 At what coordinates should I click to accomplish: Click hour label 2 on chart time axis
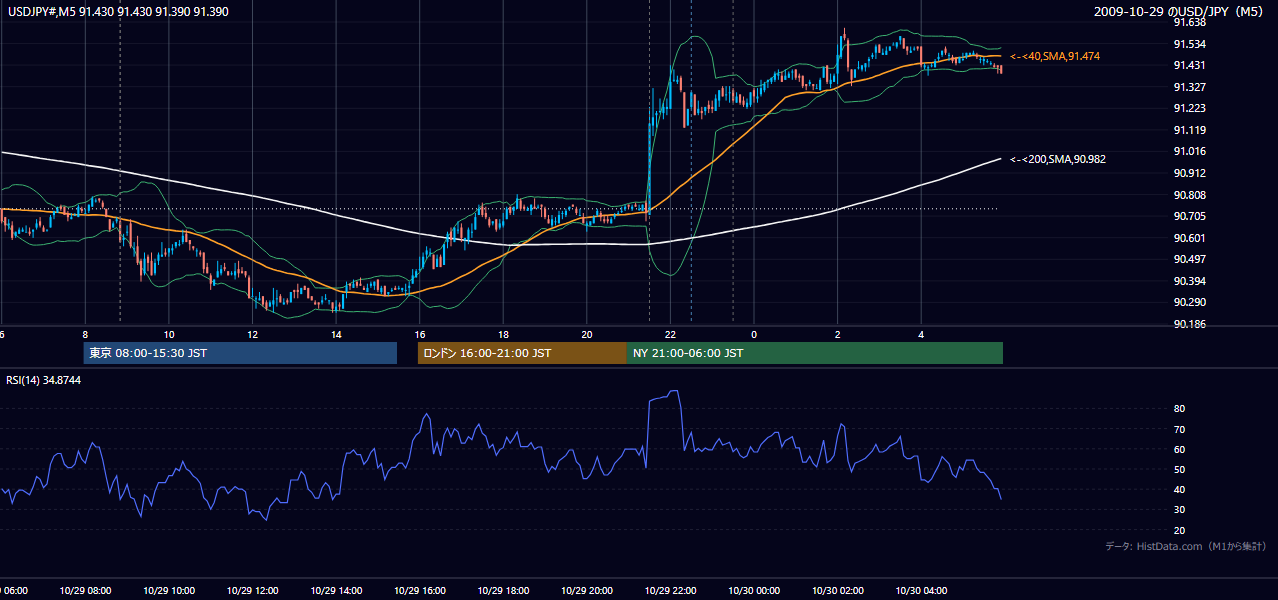[x=838, y=334]
